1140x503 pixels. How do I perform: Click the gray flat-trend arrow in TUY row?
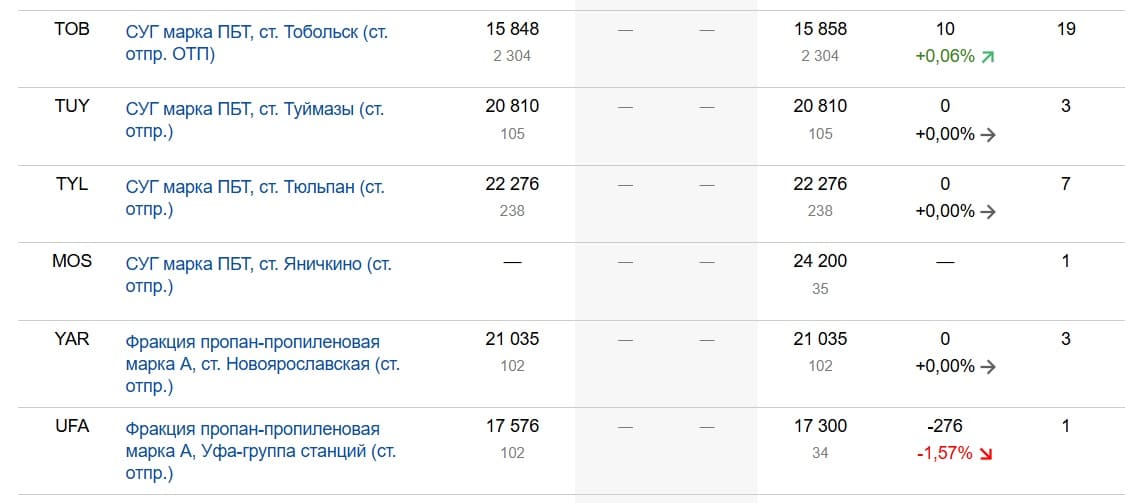(988, 134)
